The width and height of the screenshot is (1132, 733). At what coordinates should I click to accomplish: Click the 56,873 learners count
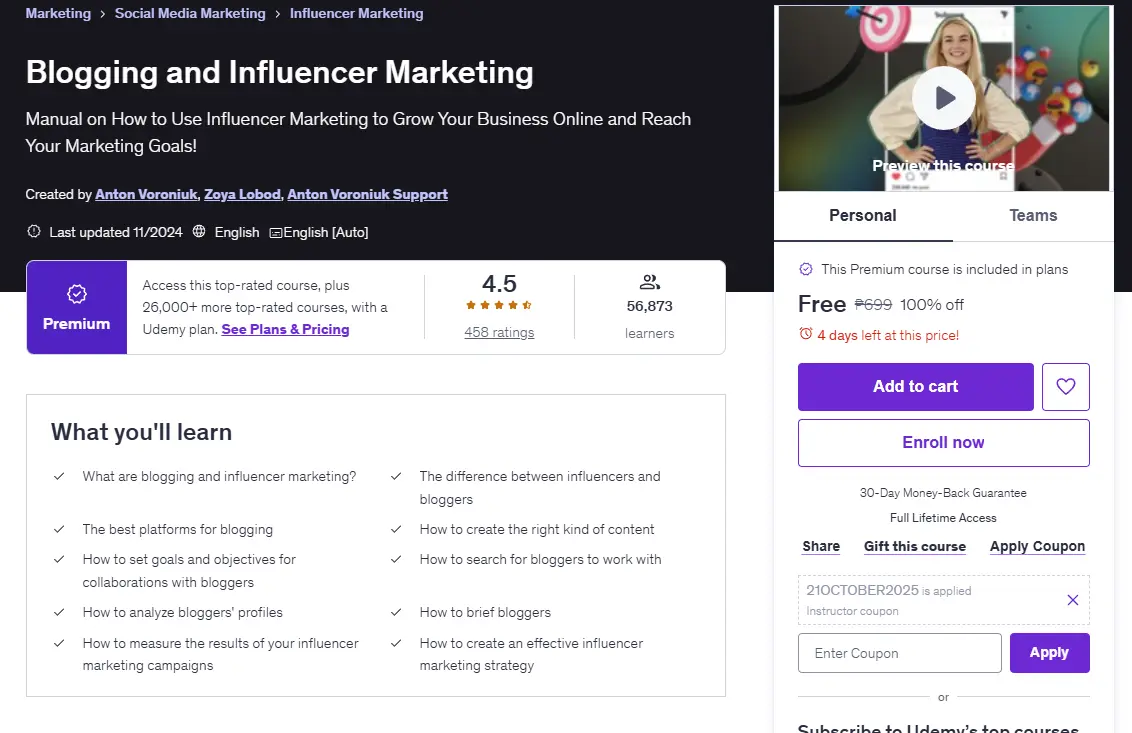(650, 306)
